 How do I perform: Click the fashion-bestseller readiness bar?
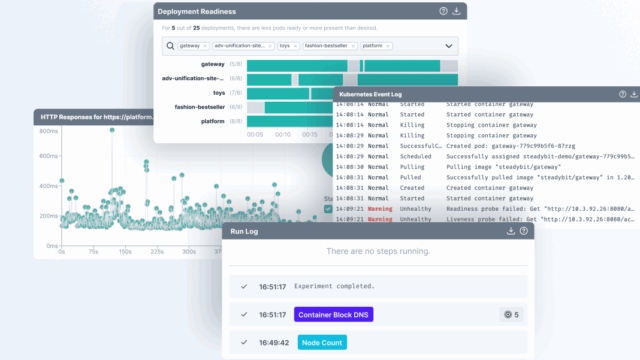pyautogui.click(x=290, y=108)
